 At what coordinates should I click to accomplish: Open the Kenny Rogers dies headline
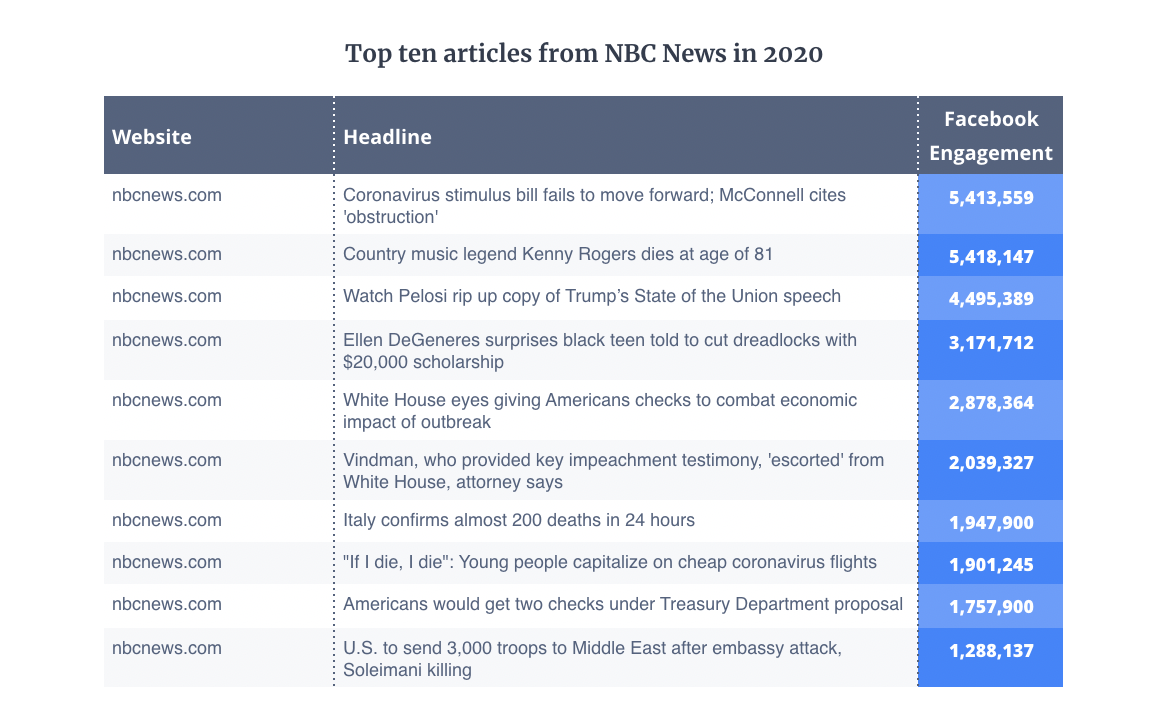click(557, 255)
